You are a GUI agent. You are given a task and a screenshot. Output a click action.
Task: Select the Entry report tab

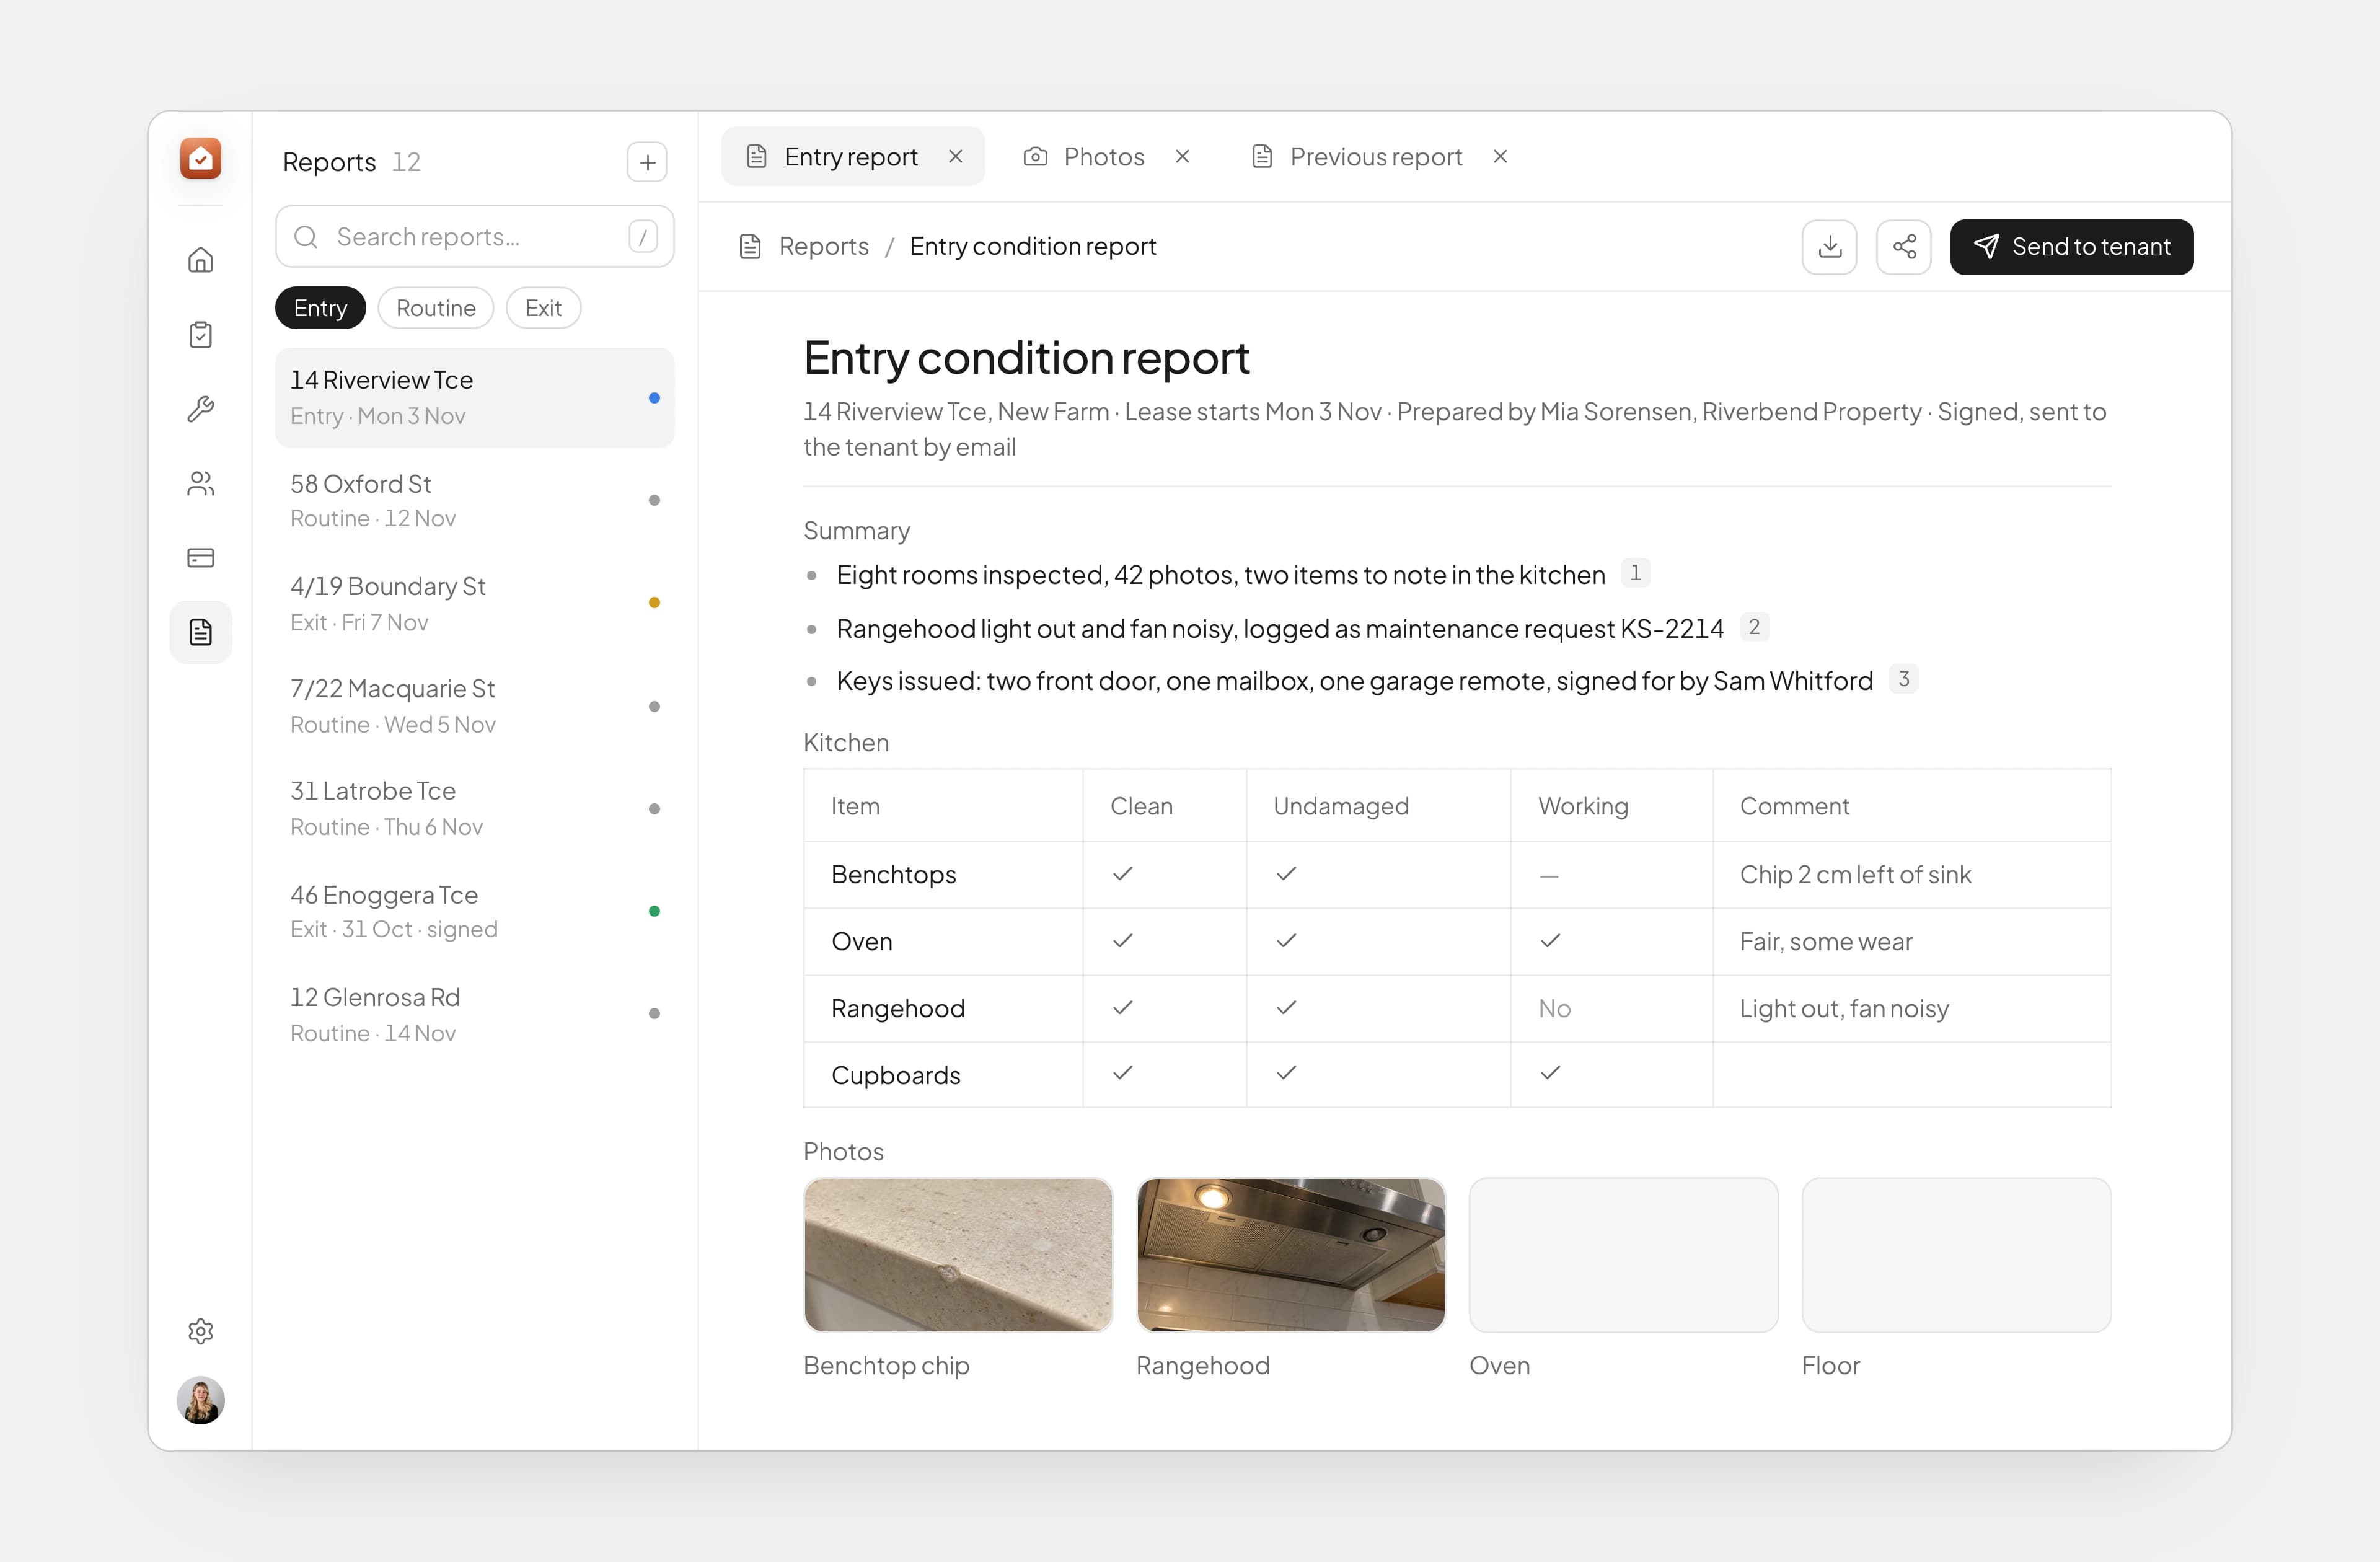tap(852, 156)
